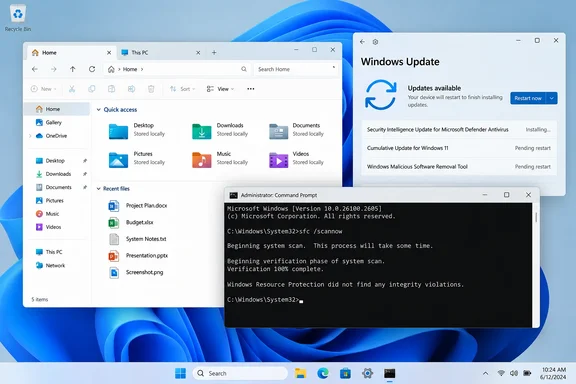Open the View dropdown in File Explorer
576x384 pixels.
tap(220, 89)
